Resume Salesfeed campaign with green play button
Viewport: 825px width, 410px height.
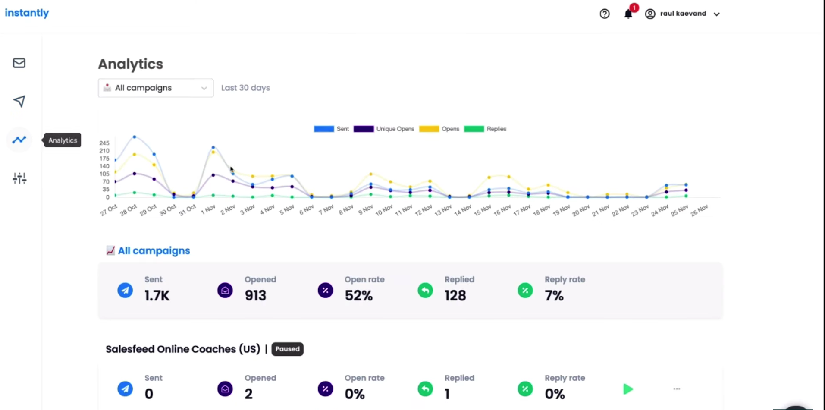pyautogui.click(x=628, y=388)
